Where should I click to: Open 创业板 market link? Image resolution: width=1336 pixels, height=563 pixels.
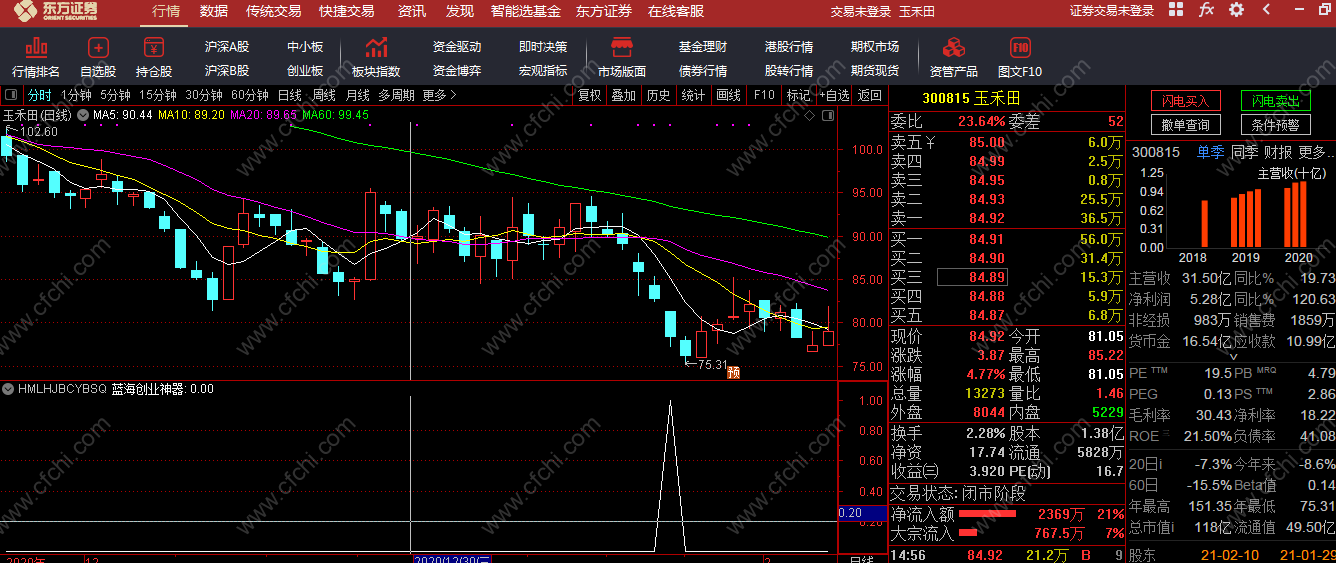coord(305,71)
